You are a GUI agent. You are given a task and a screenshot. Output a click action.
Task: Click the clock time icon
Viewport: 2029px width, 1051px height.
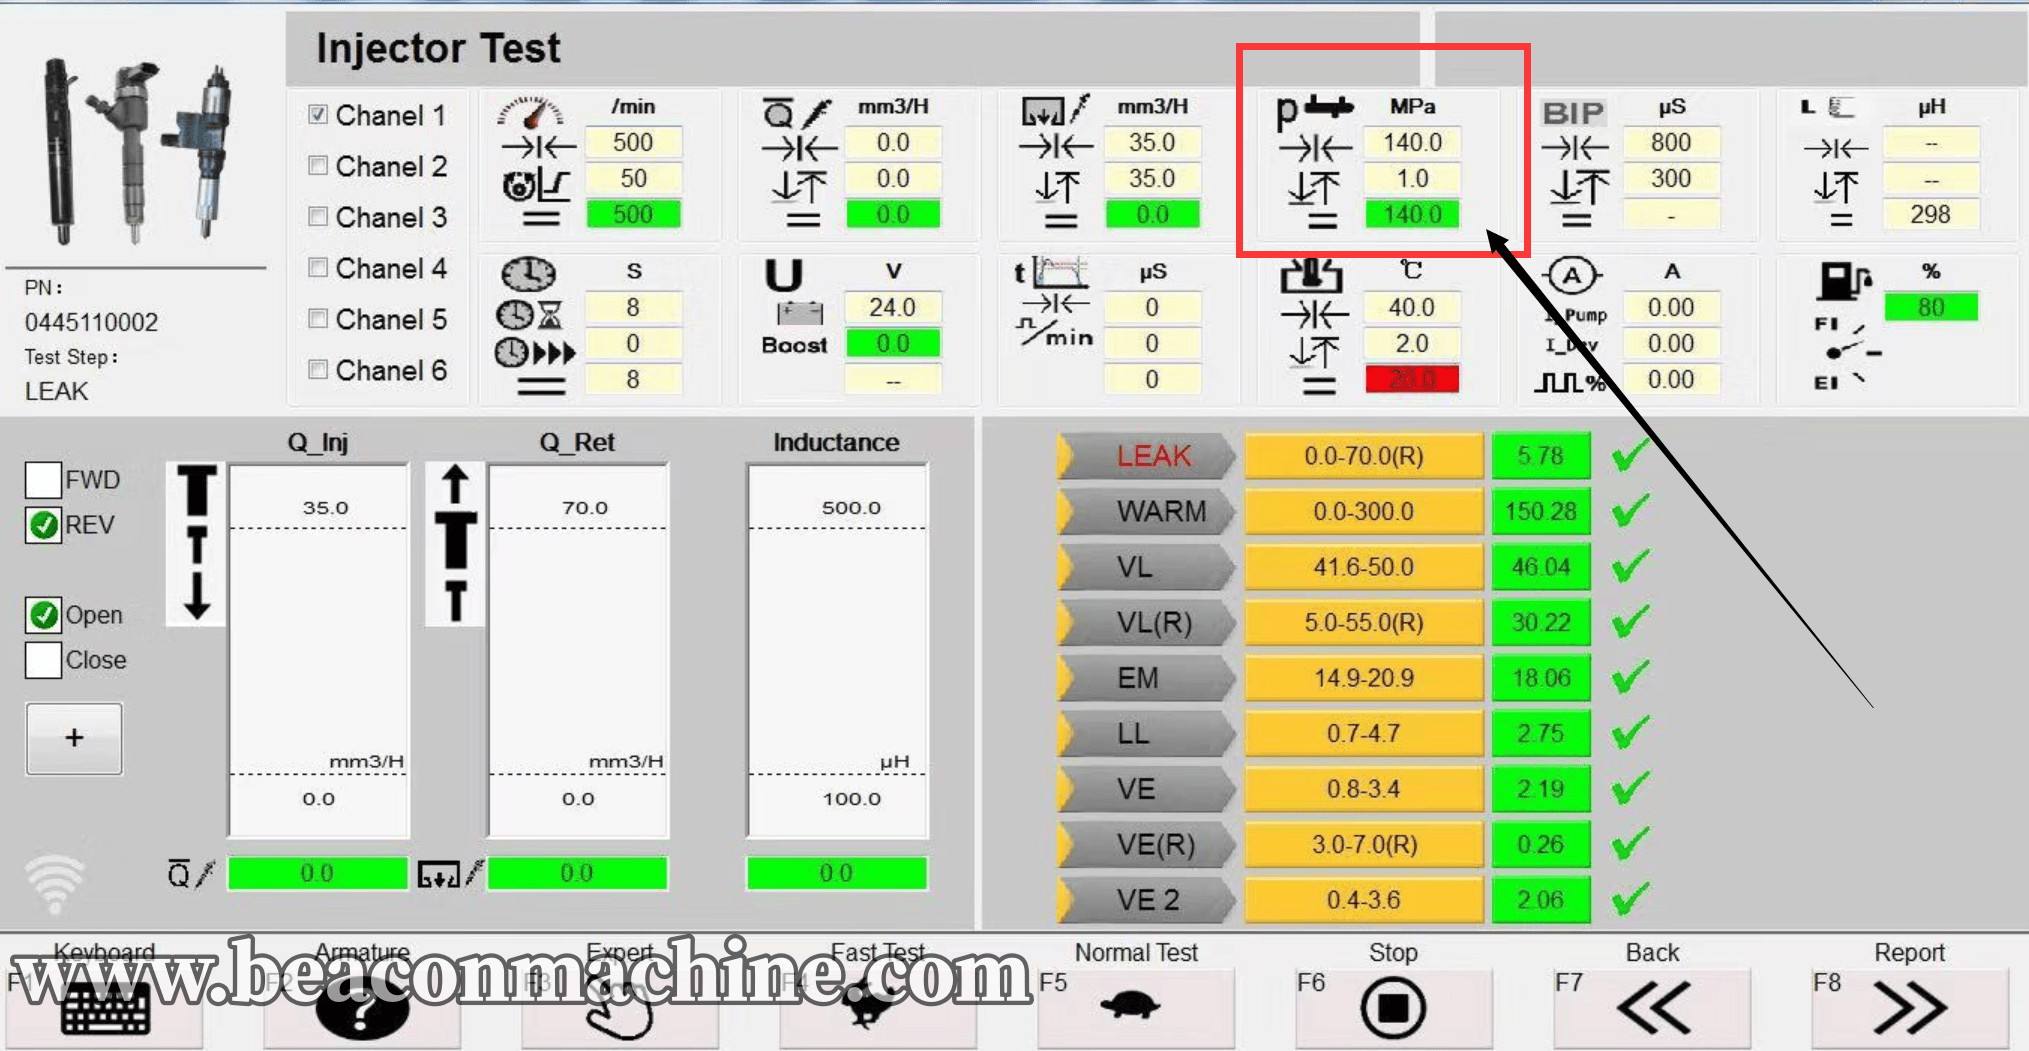(528, 273)
